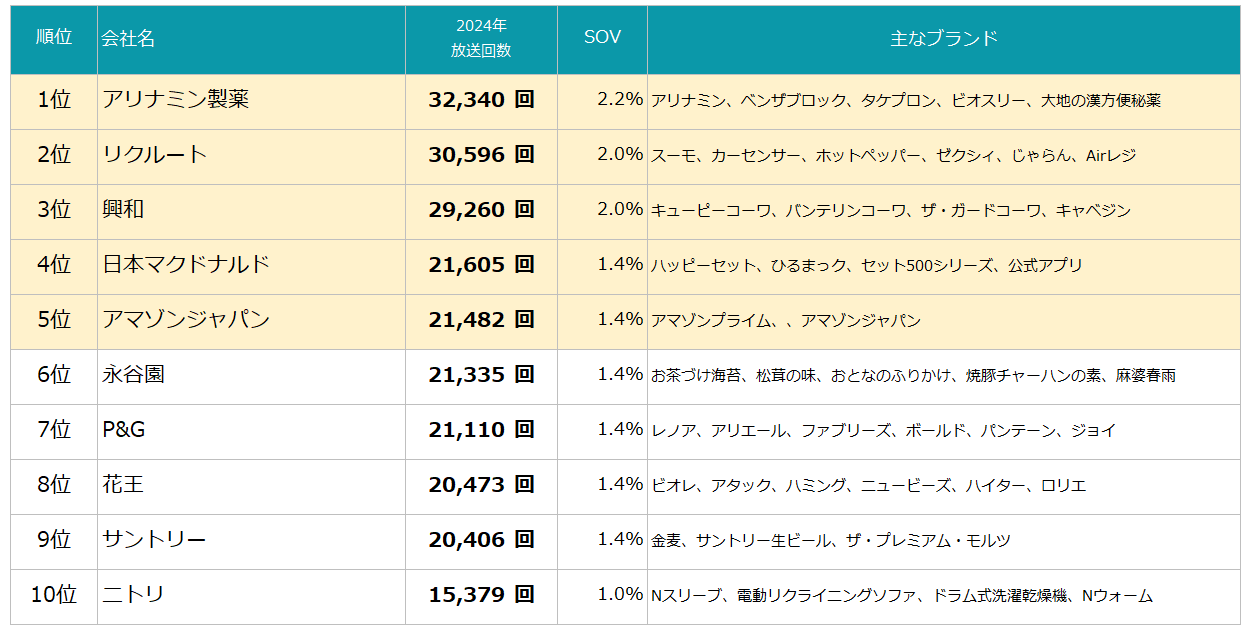The height and width of the screenshot is (634, 1251).
Task: Click the 10位 rank cell
Action: [x=54, y=594]
